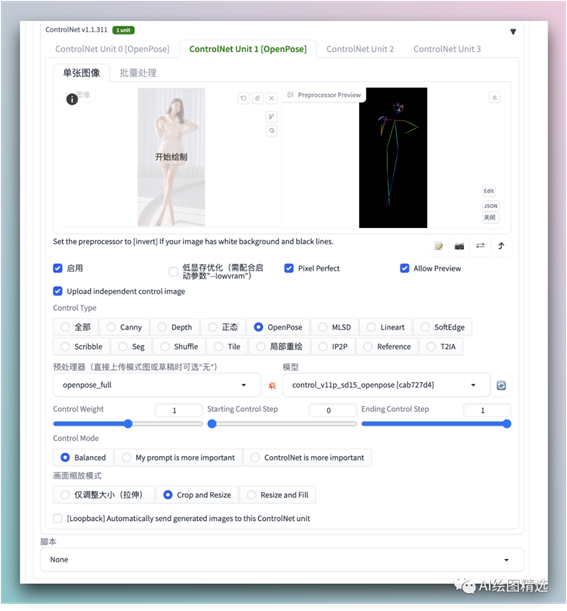Download the preprocessor preview image
The width and height of the screenshot is (567, 611).
pos(495,97)
